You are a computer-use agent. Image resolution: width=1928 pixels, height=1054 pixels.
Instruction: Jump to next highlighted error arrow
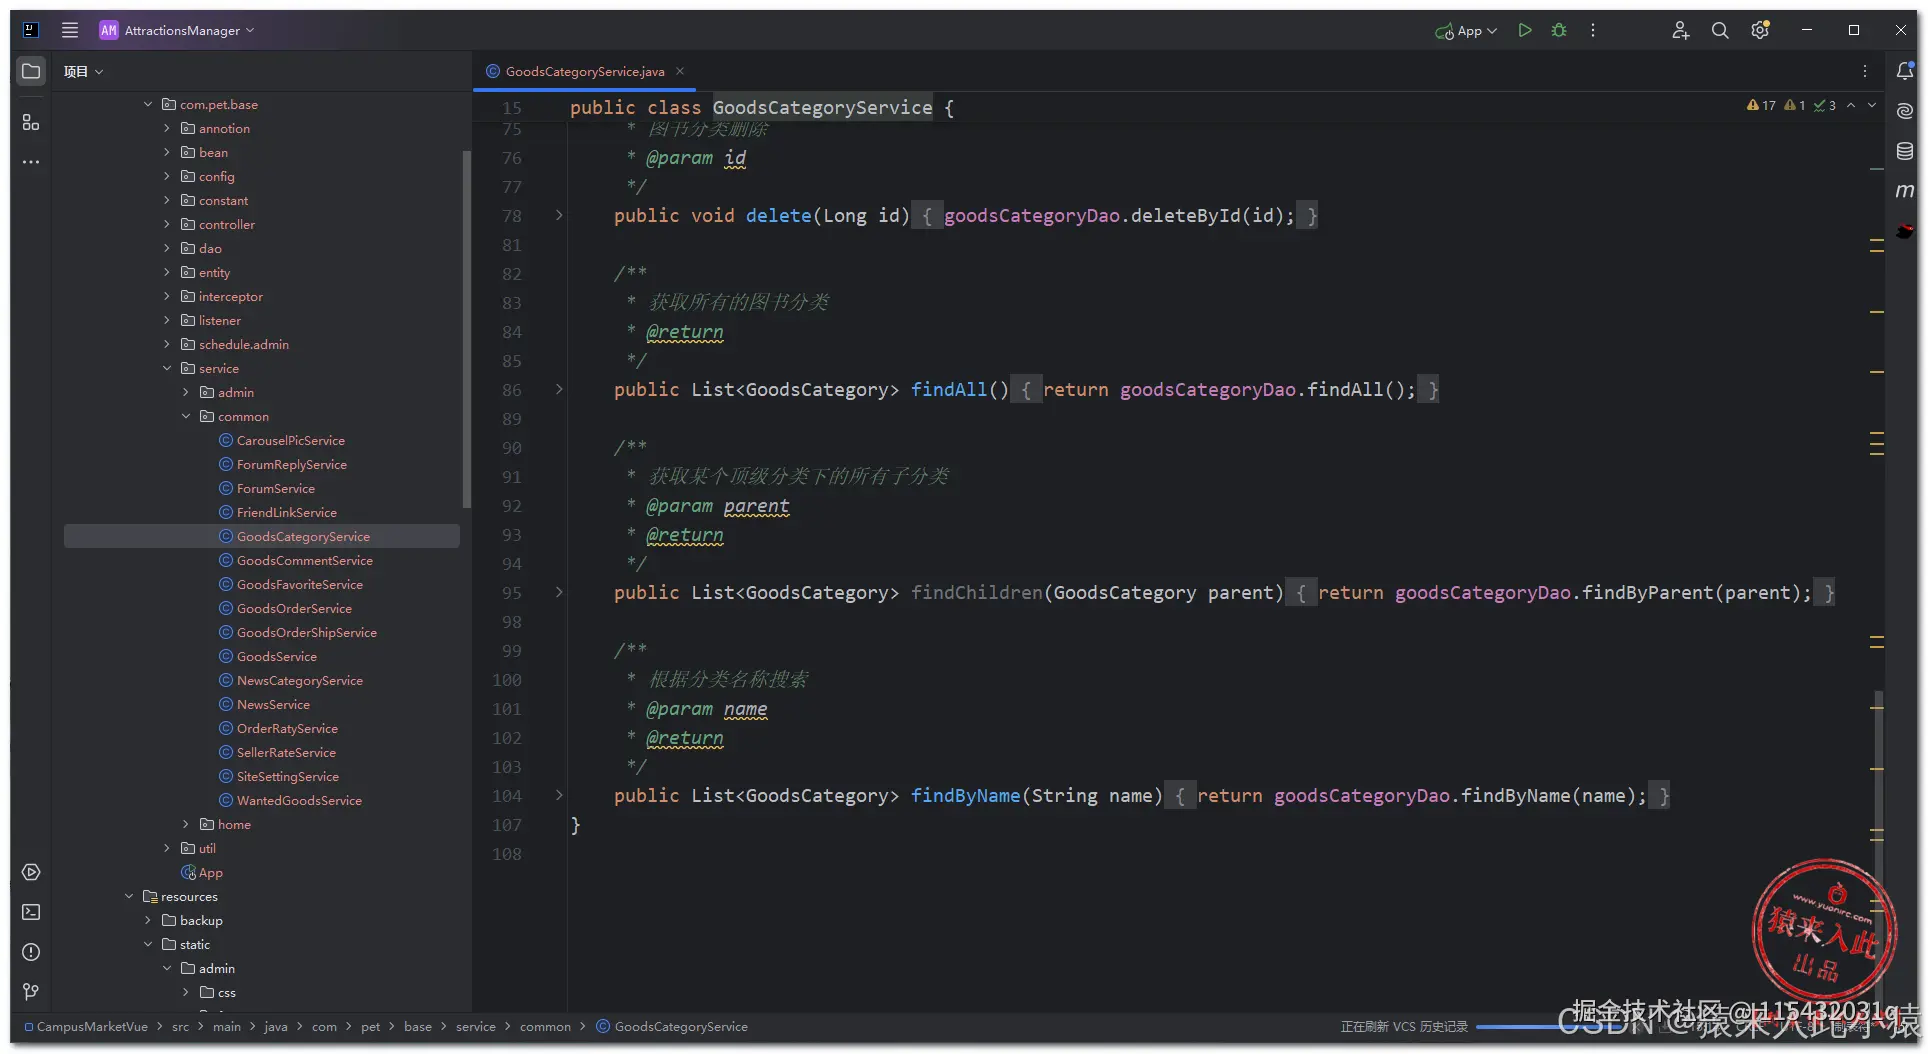[x=1872, y=105]
